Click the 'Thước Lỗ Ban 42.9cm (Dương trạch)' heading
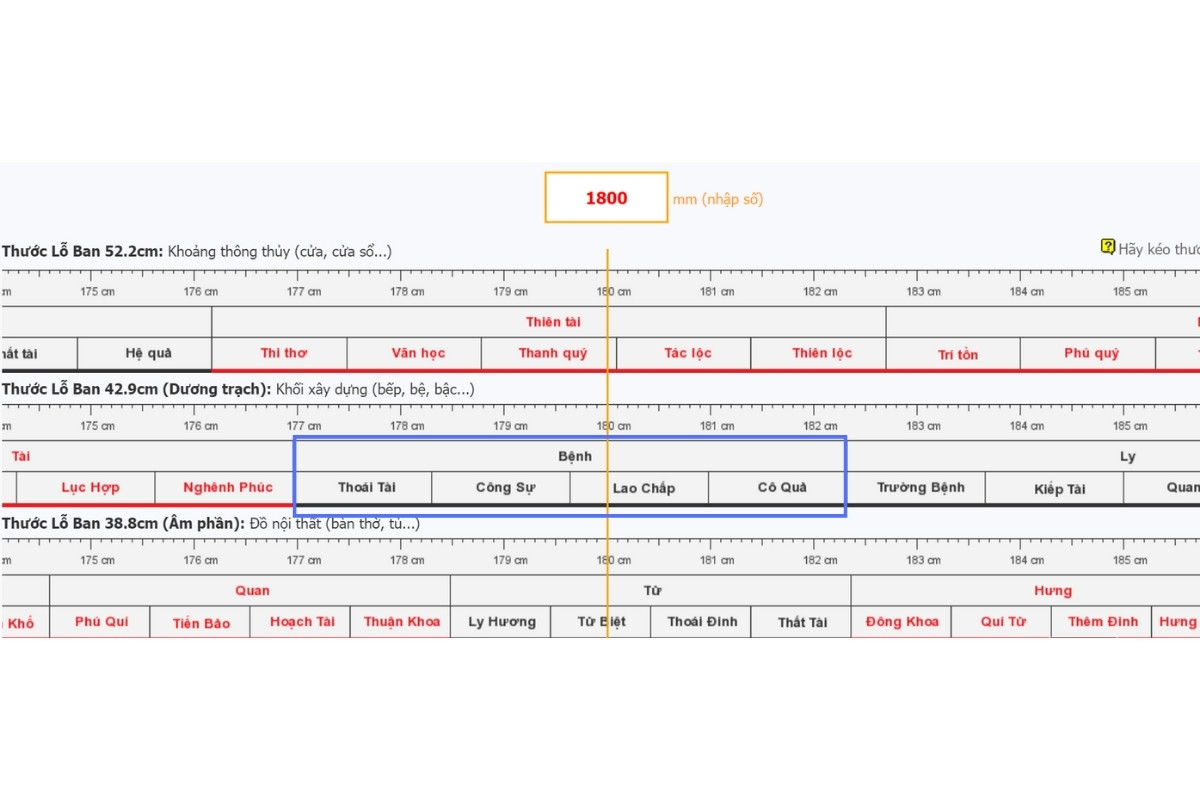 [135, 388]
